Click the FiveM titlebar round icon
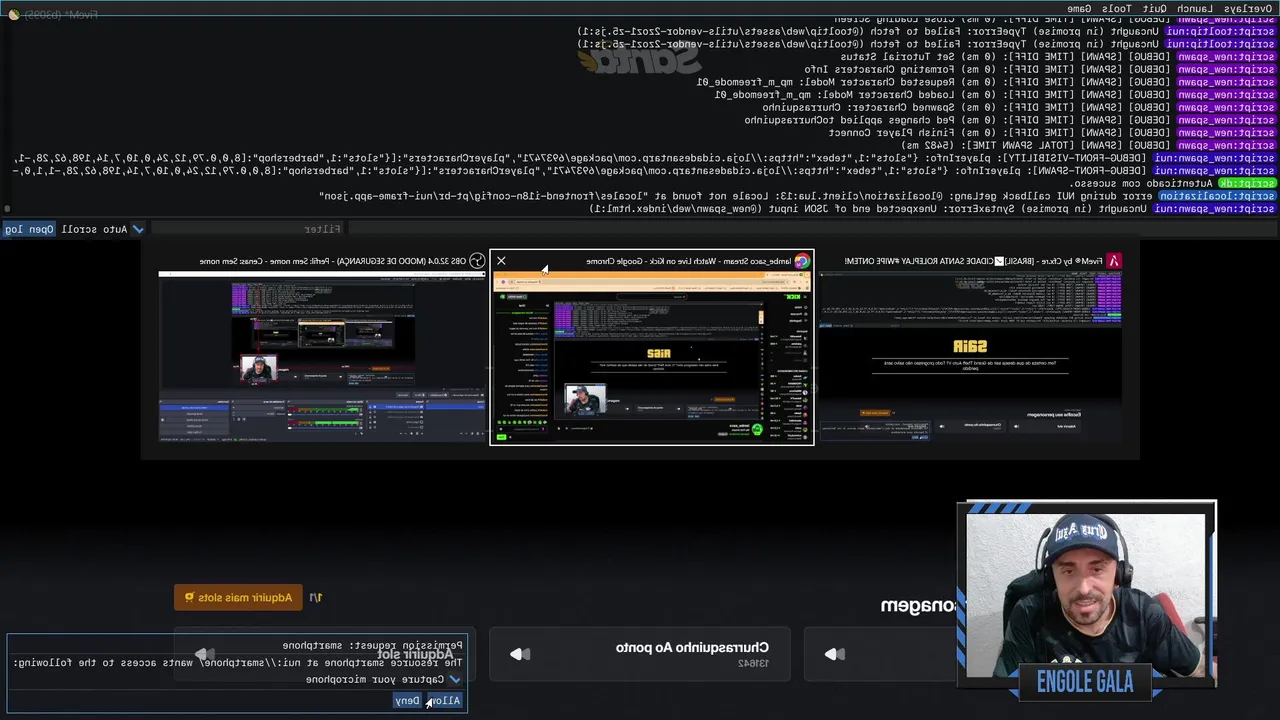 point(13,15)
